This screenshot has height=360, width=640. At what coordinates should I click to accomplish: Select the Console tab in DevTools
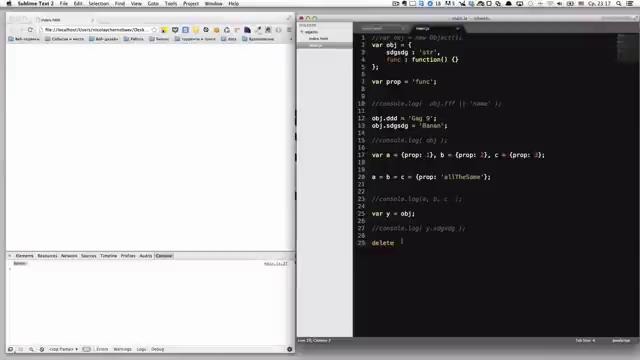point(164,256)
